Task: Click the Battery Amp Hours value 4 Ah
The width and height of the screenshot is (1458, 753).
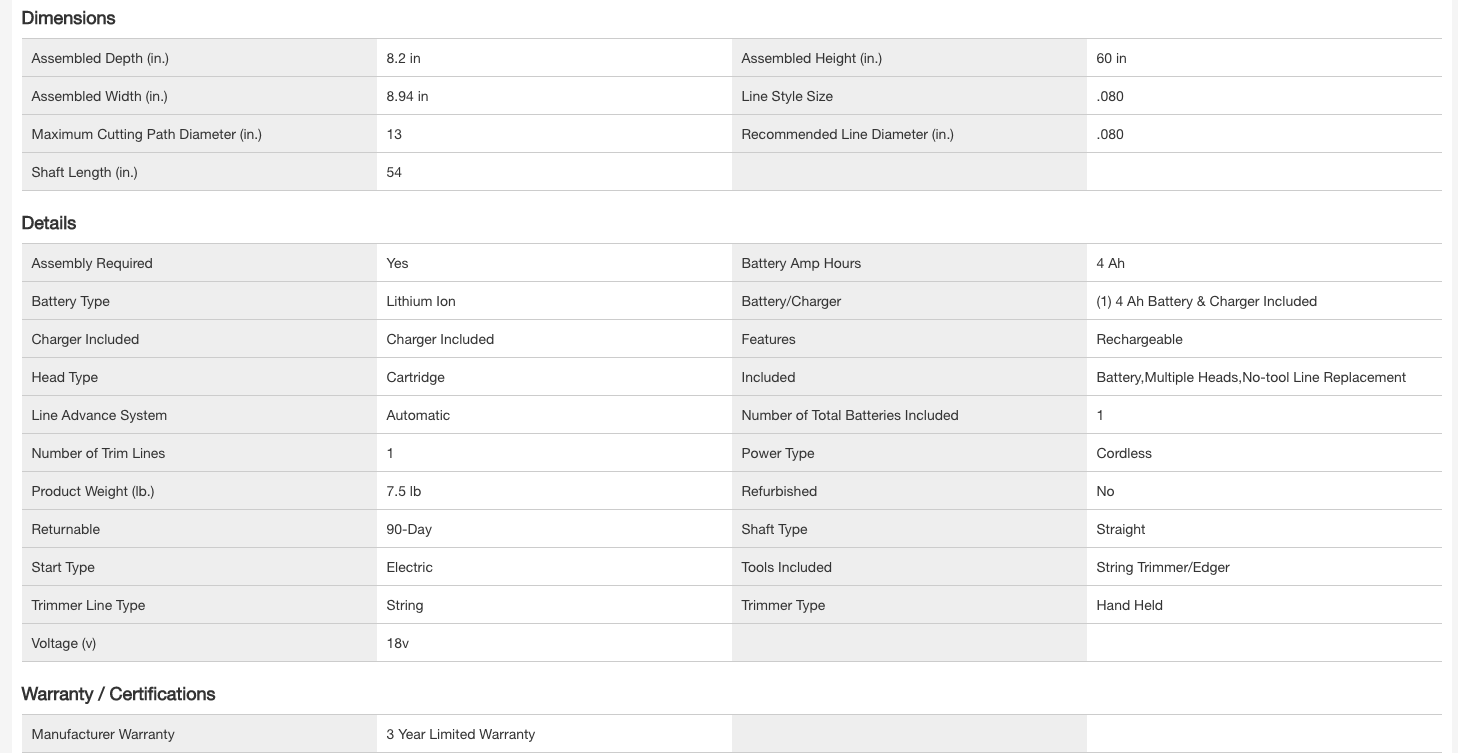Action: pos(1110,263)
